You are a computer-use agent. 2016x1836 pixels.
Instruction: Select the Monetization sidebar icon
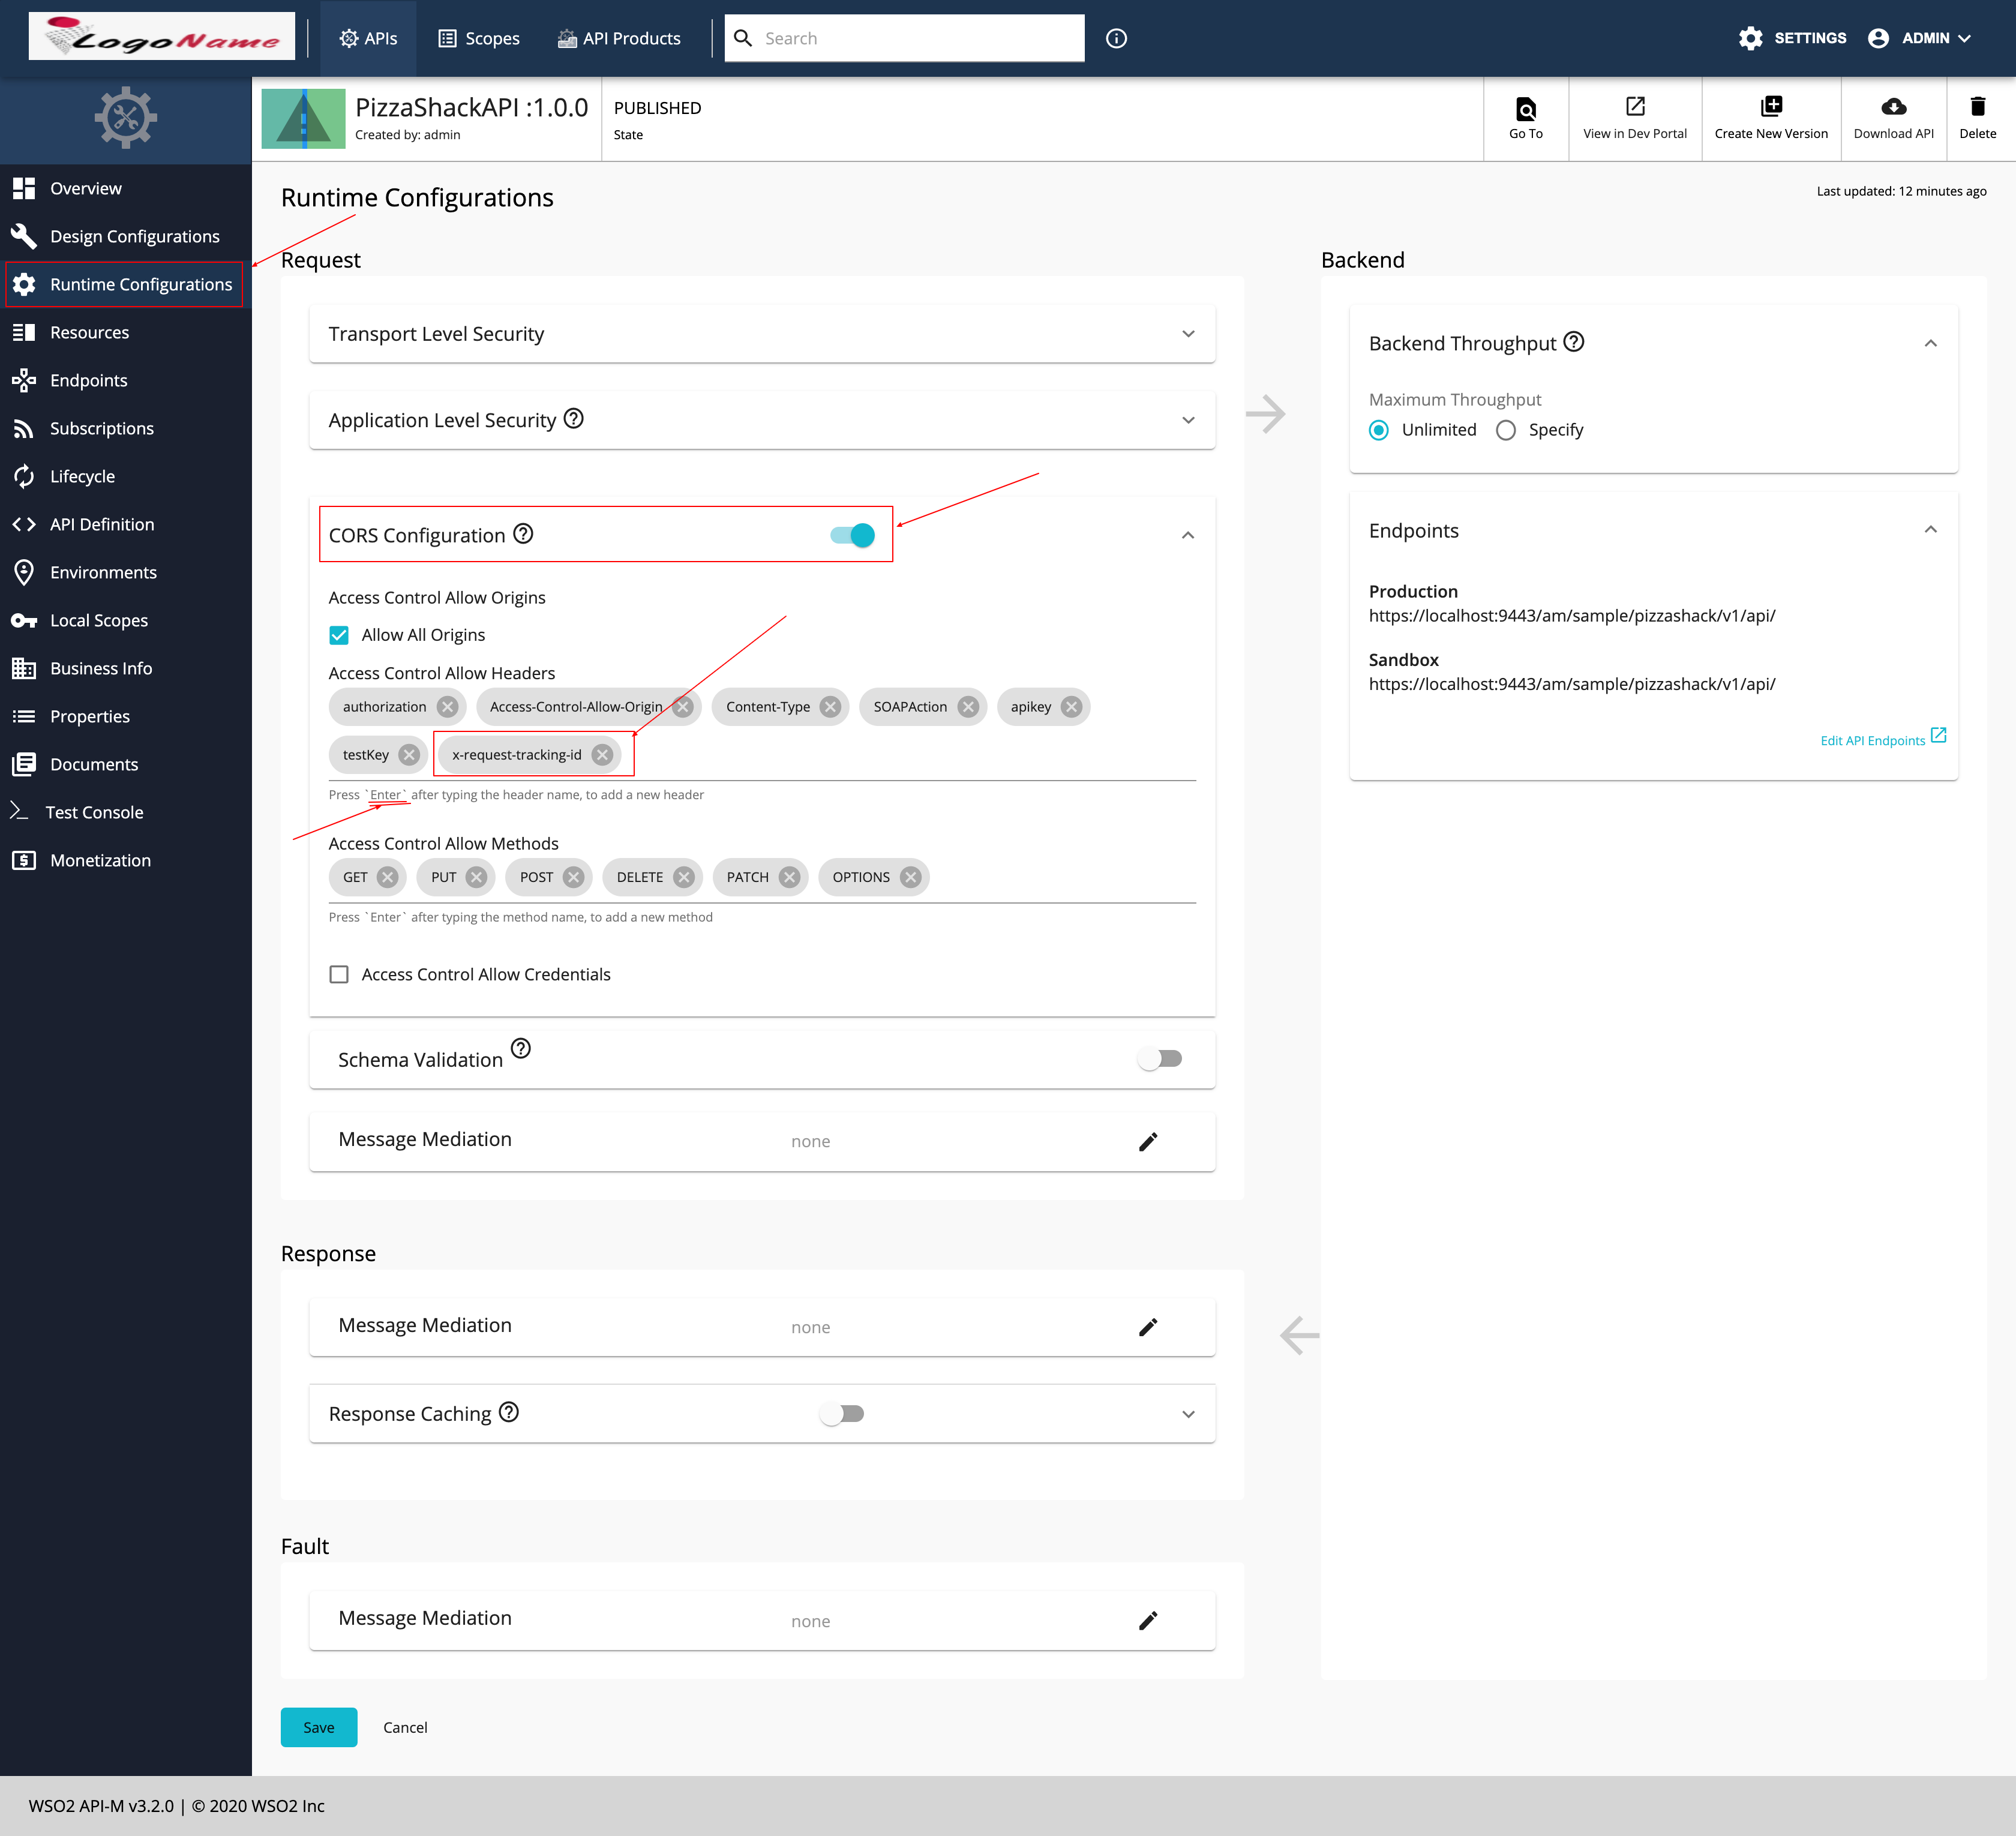coord(24,859)
